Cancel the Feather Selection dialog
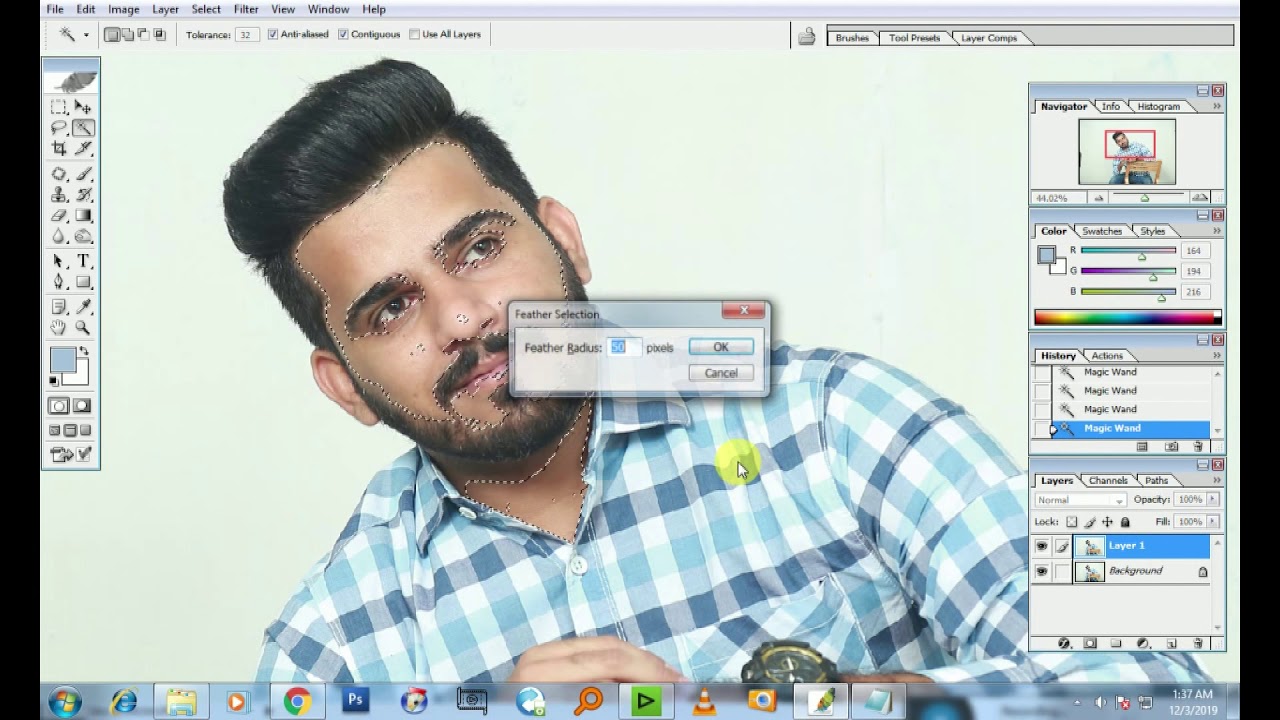Screen dimensions: 1280x720 click(x=721, y=373)
